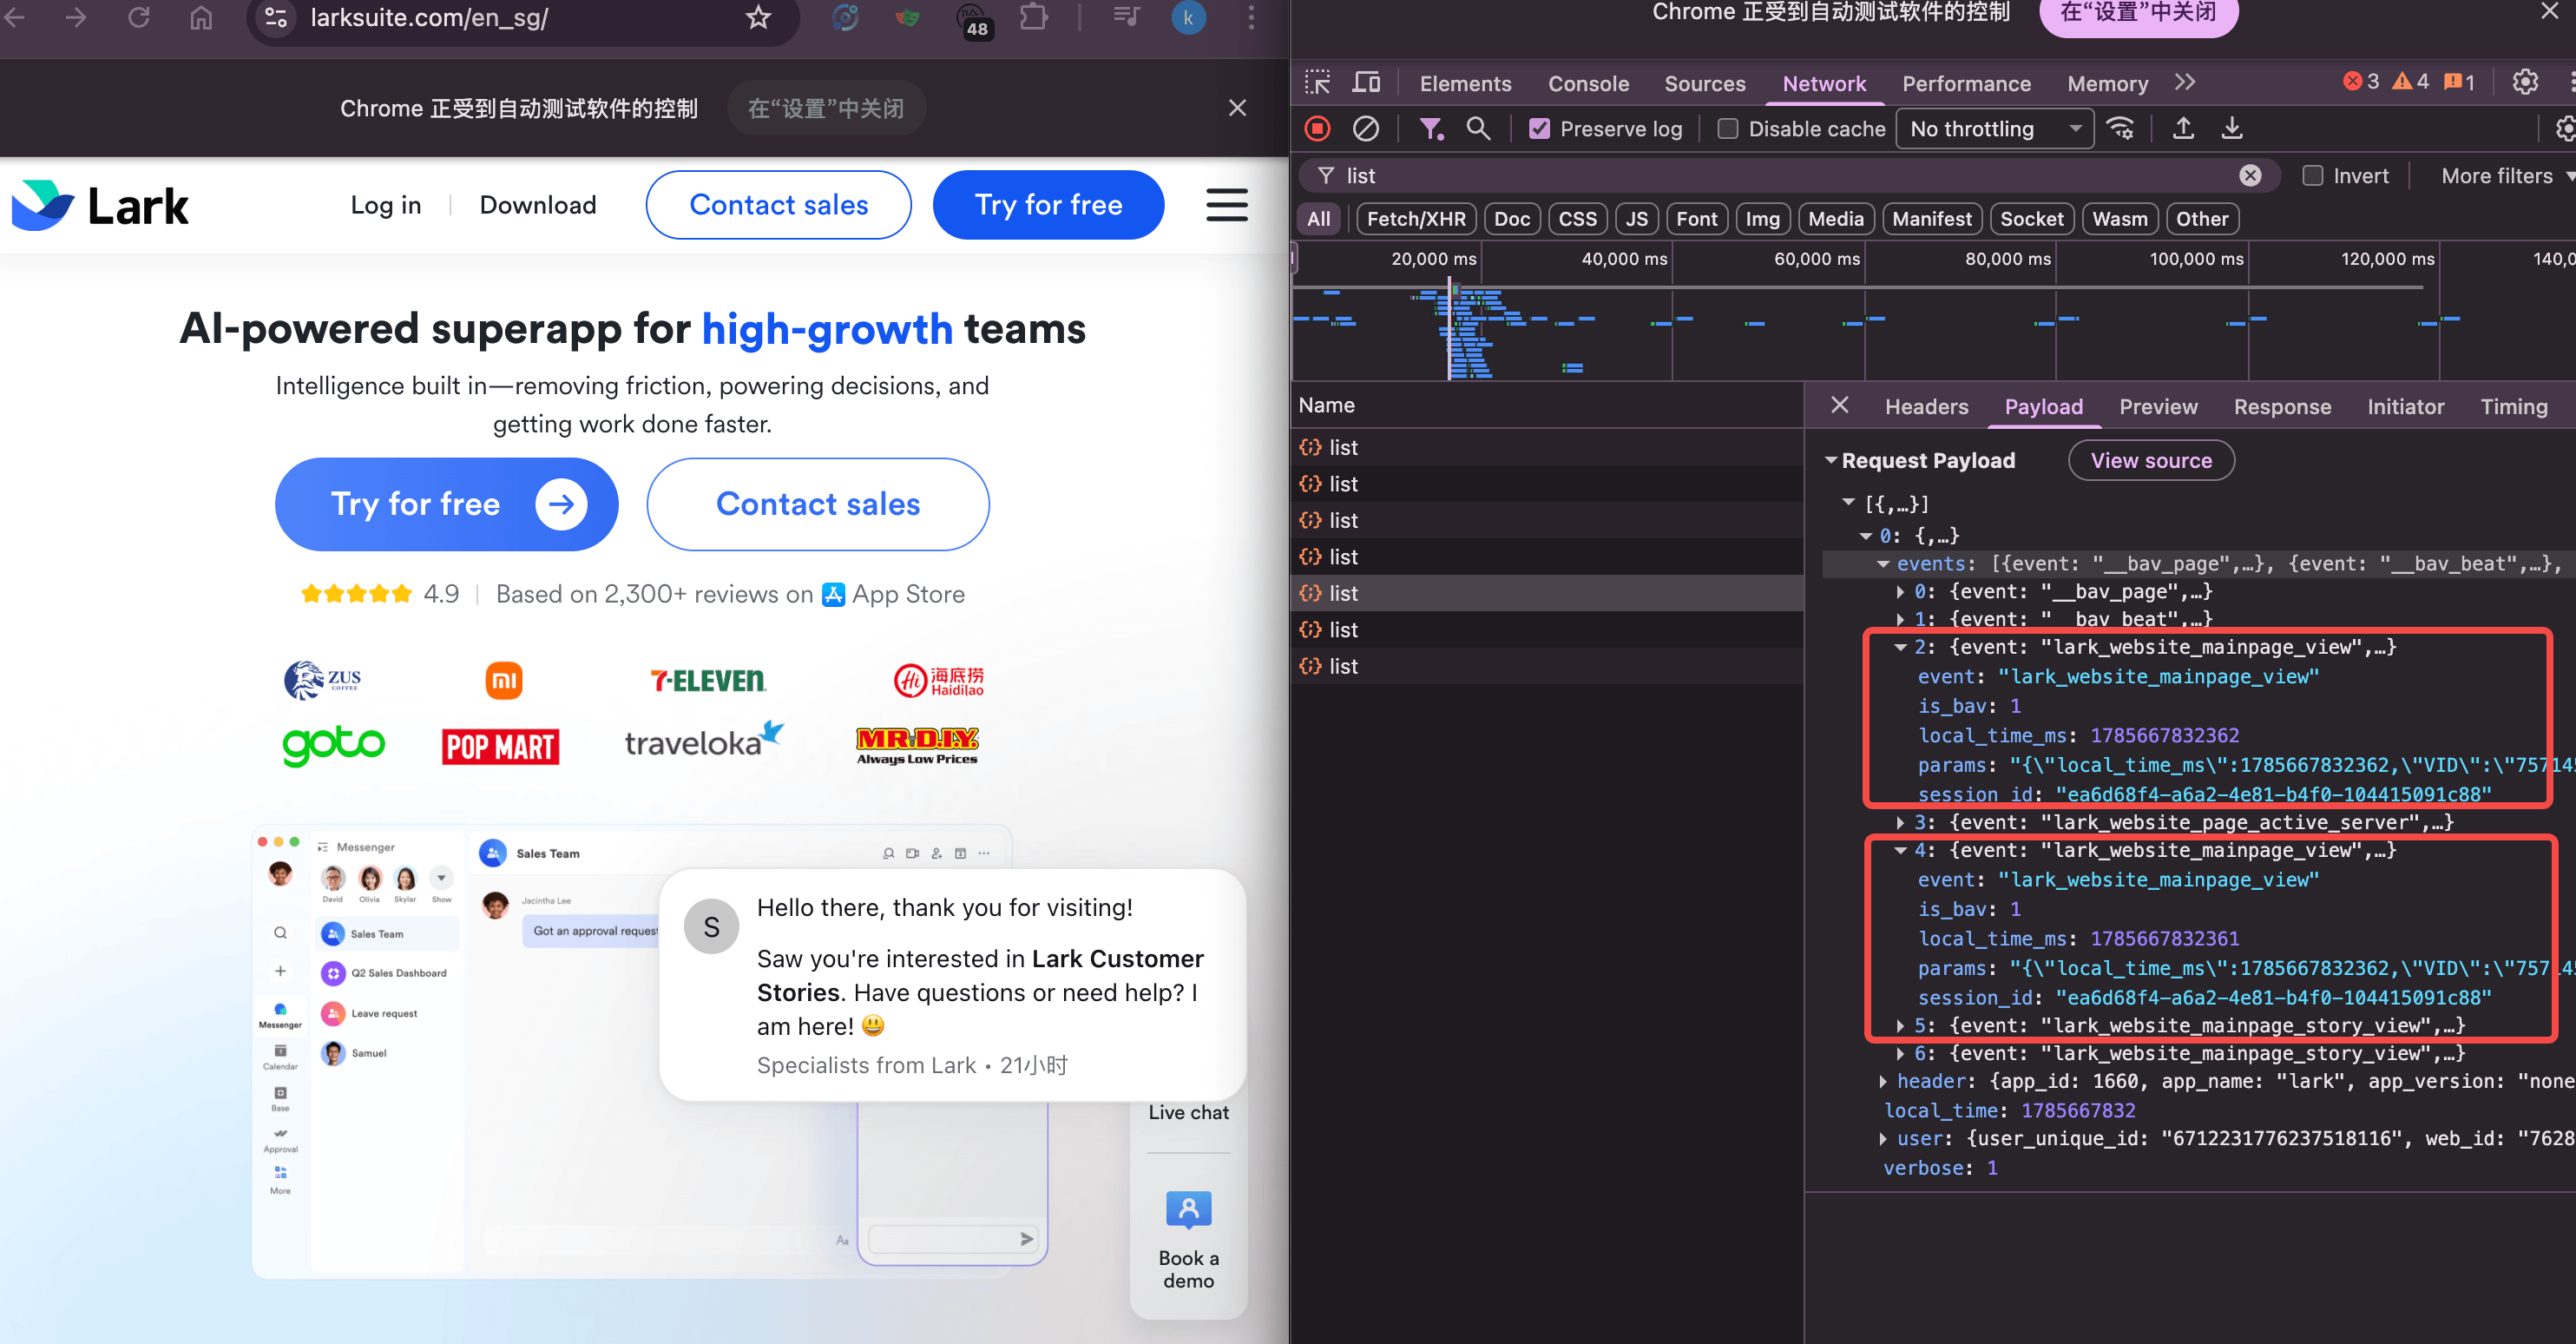Select the All request type filter
The height and width of the screenshot is (1344, 2576).
(x=1319, y=219)
